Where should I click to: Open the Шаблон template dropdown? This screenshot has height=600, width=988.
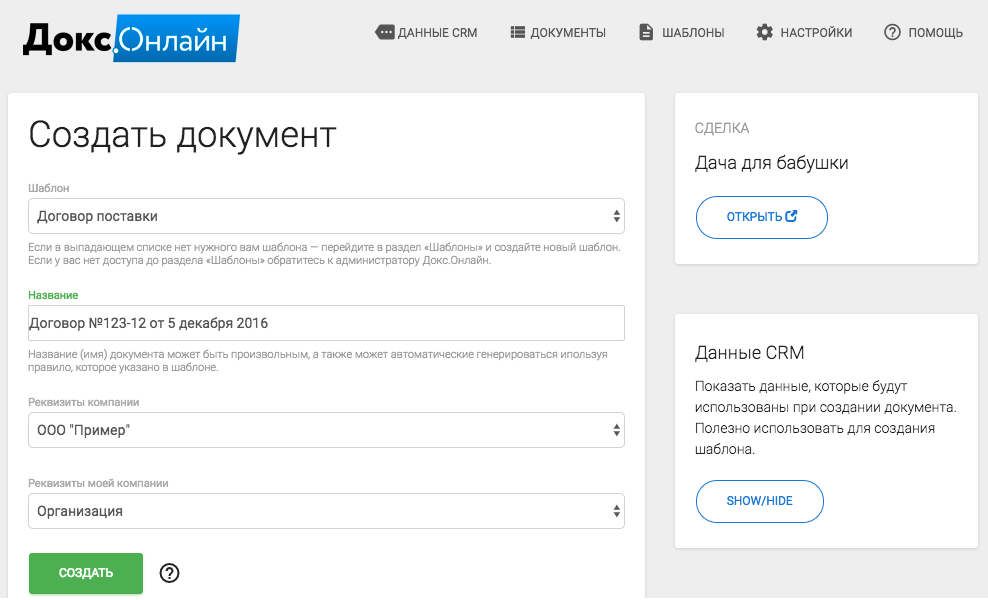[326, 216]
